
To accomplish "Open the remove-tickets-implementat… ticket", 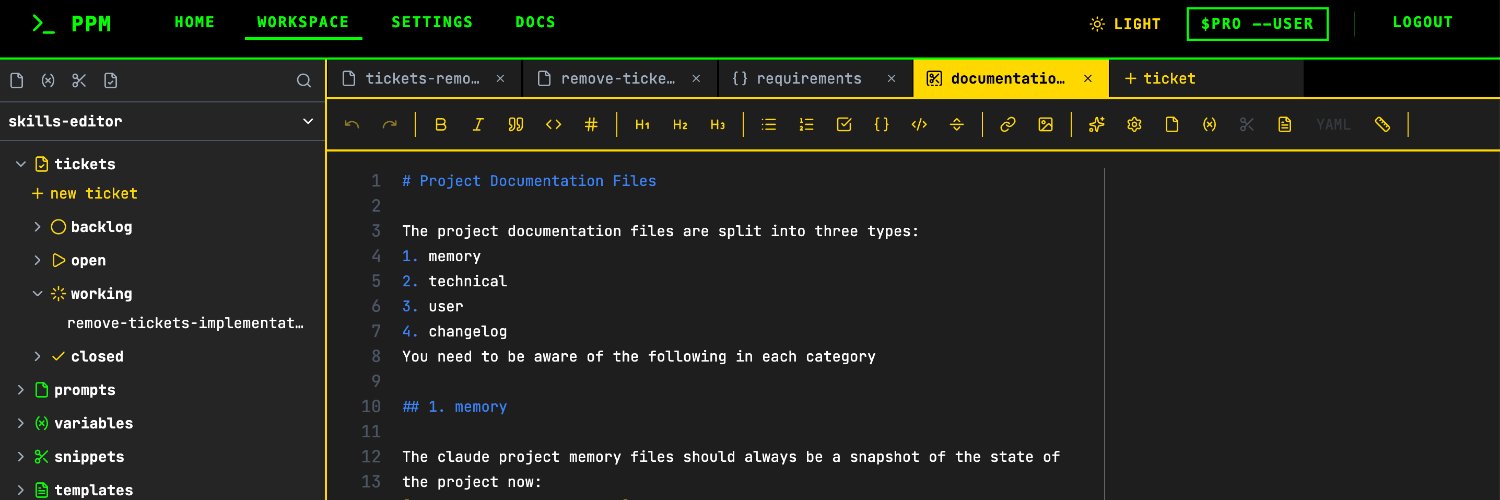I will tap(185, 324).
